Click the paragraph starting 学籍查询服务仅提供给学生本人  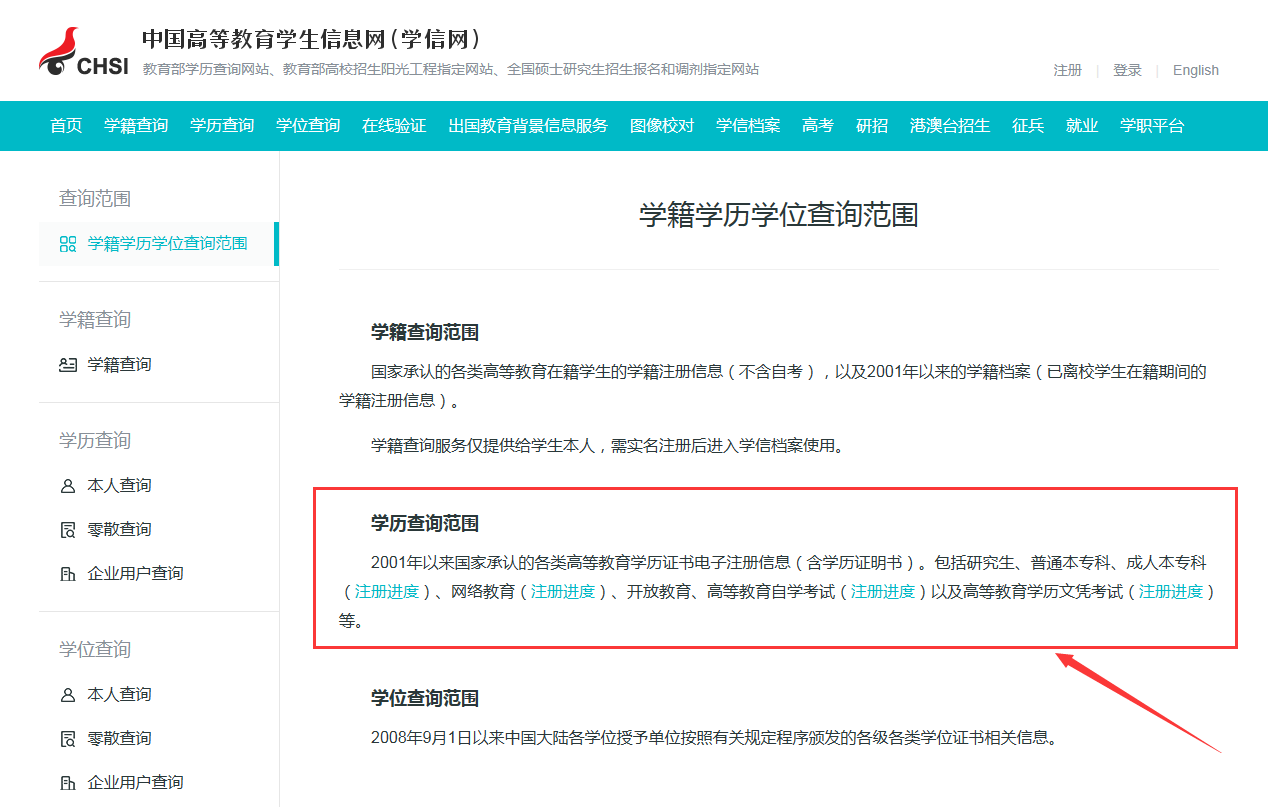609,446
